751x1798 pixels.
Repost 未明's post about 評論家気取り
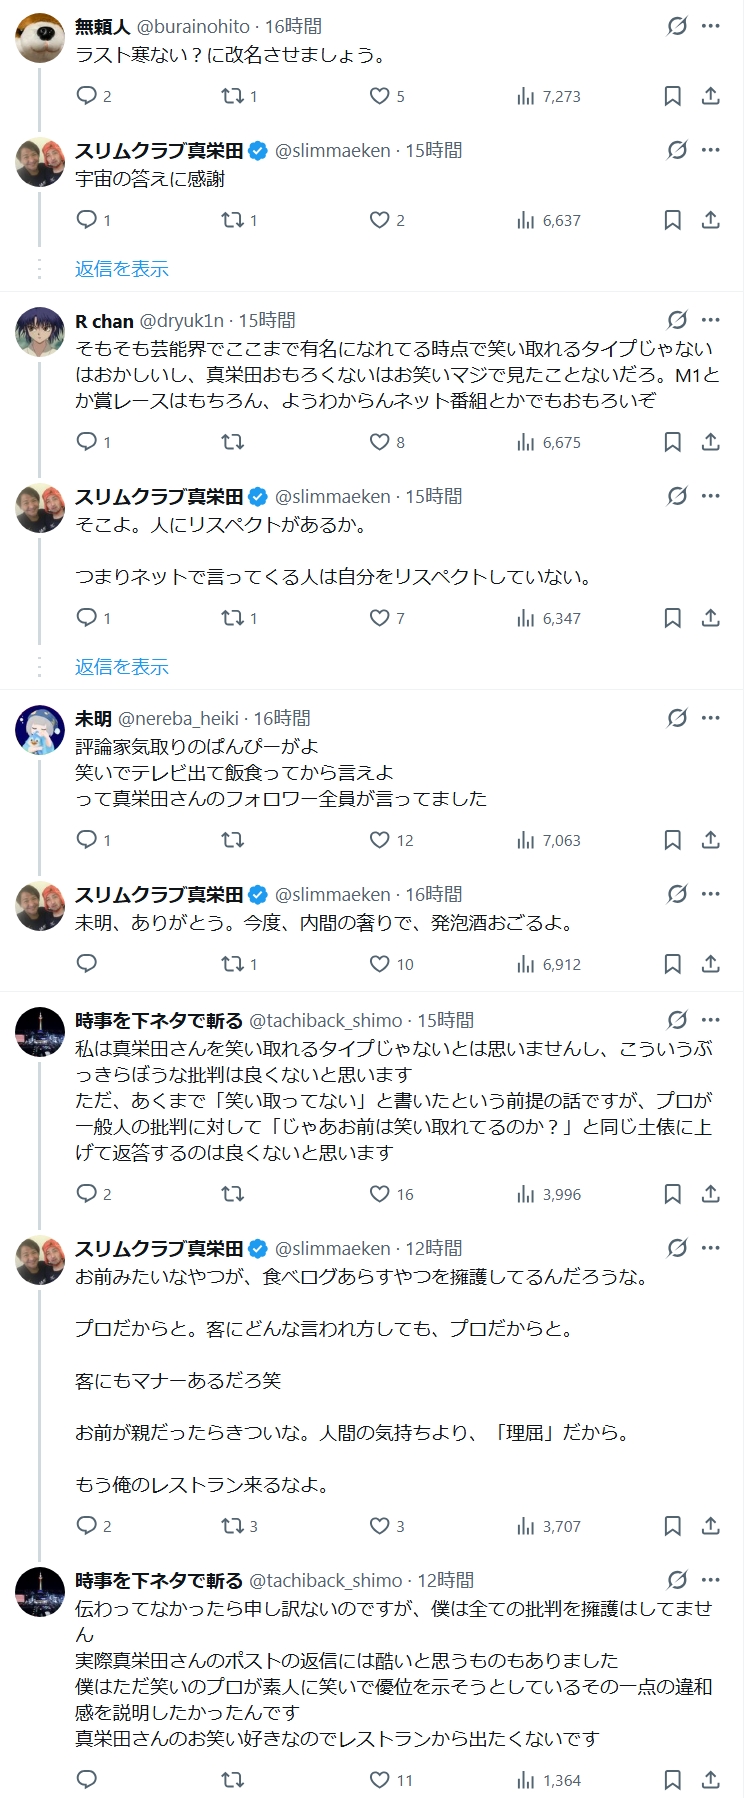[x=232, y=840]
